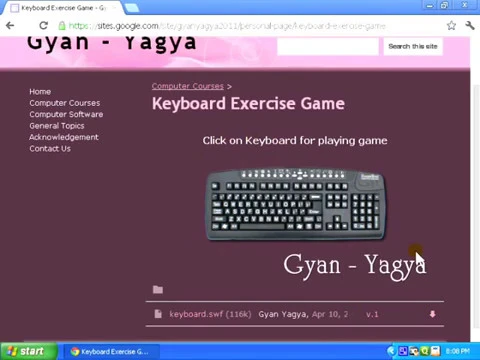Screen dimensions: 480x360
Task: Click the Computer Courses breadcrumb link
Action: click(x=188, y=86)
